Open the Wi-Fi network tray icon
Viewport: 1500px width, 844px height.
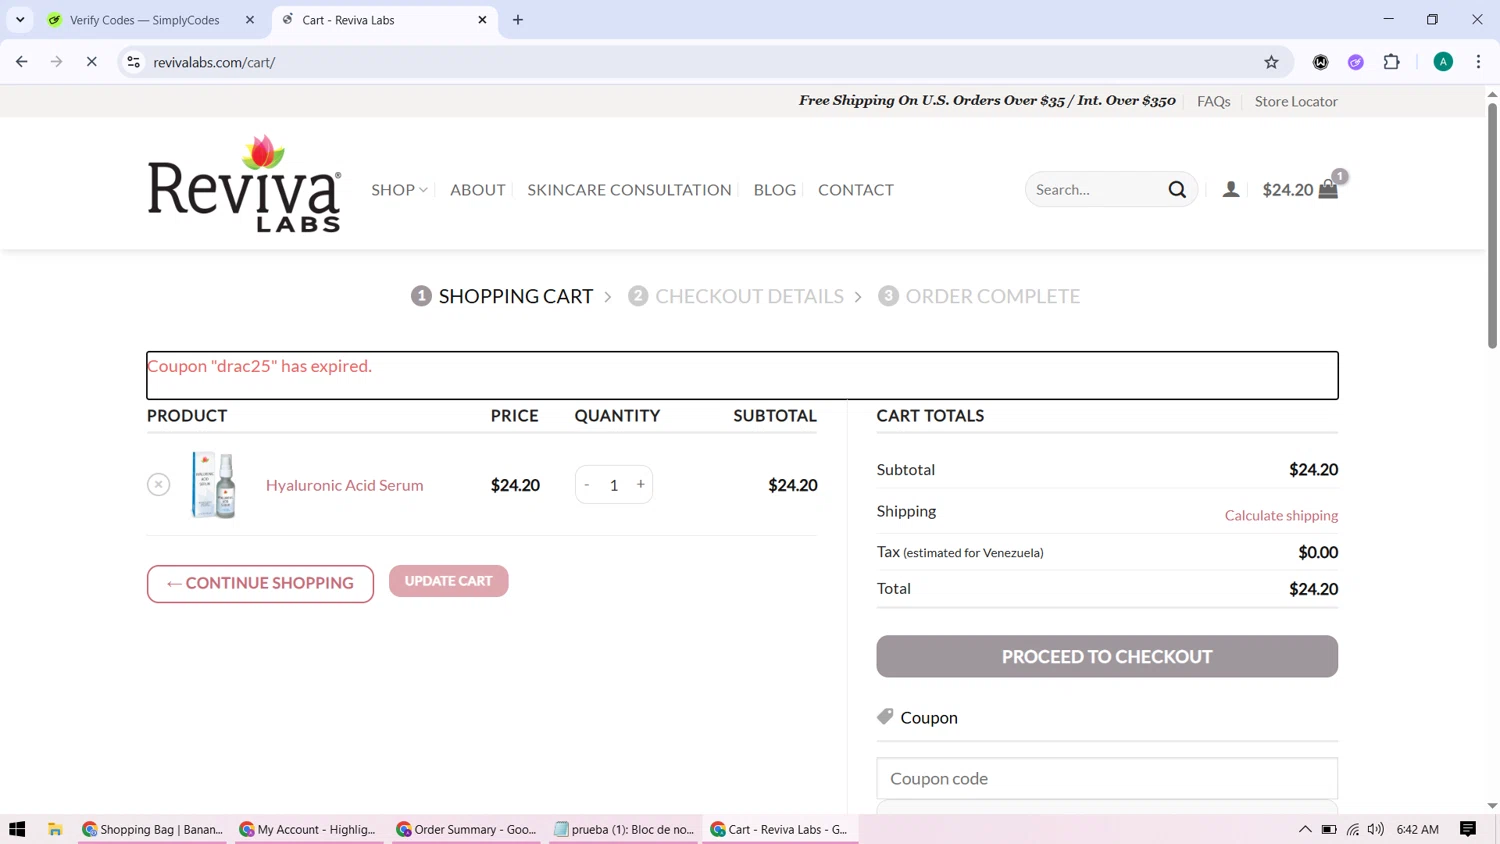point(1353,829)
